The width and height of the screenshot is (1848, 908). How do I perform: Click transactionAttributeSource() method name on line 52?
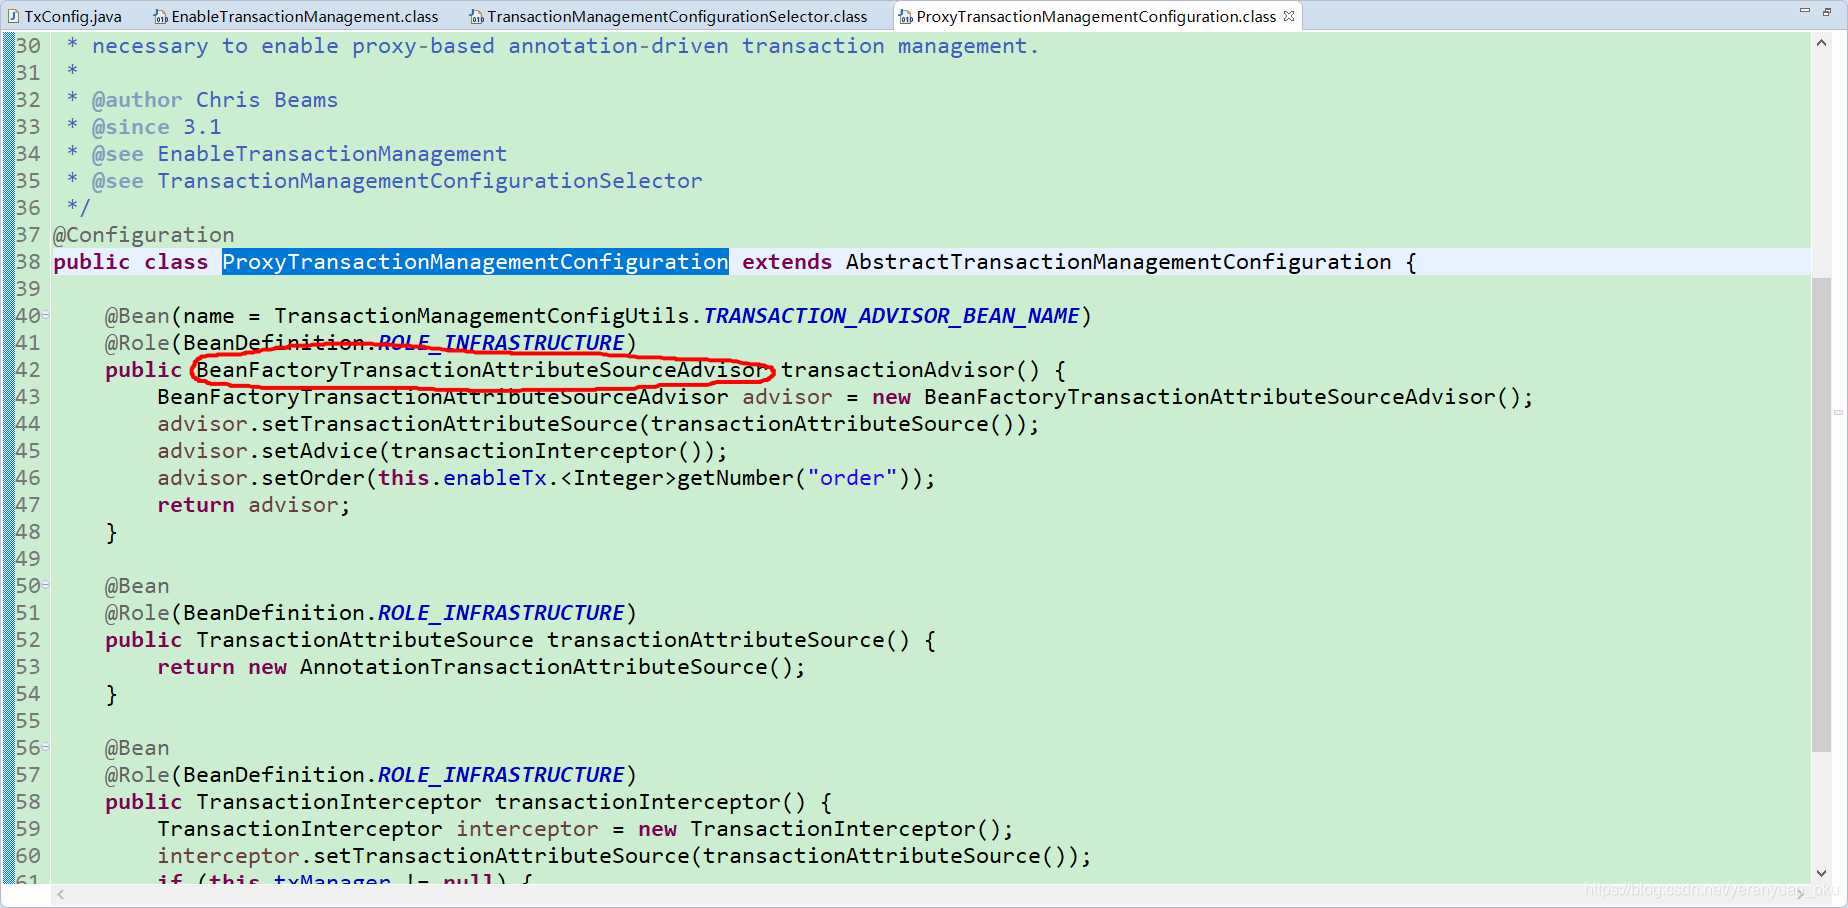(x=728, y=640)
